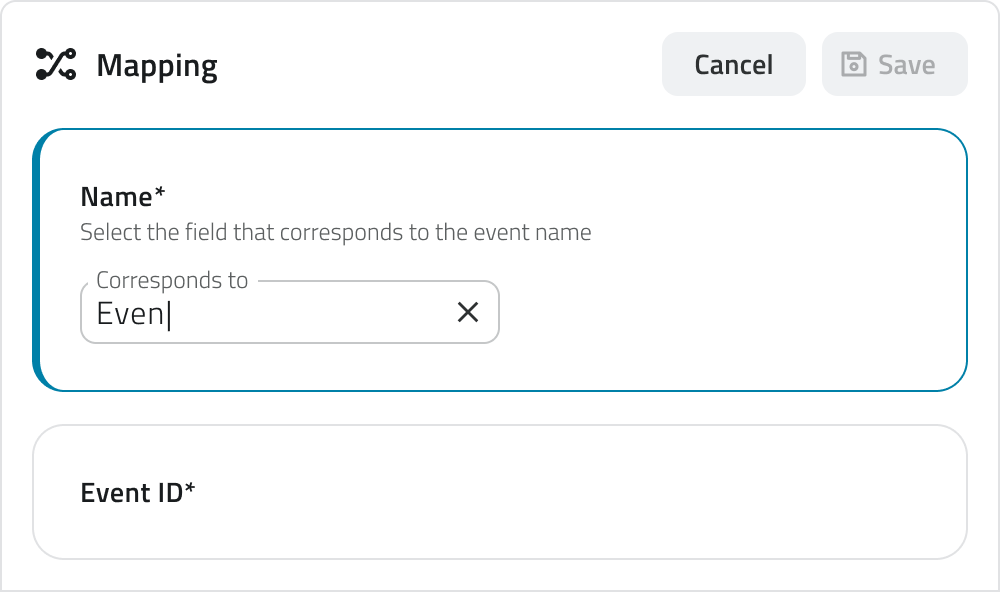Click the "Event ID*" label
Screen dimensions: 1000x592
click(x=133, y=493)
